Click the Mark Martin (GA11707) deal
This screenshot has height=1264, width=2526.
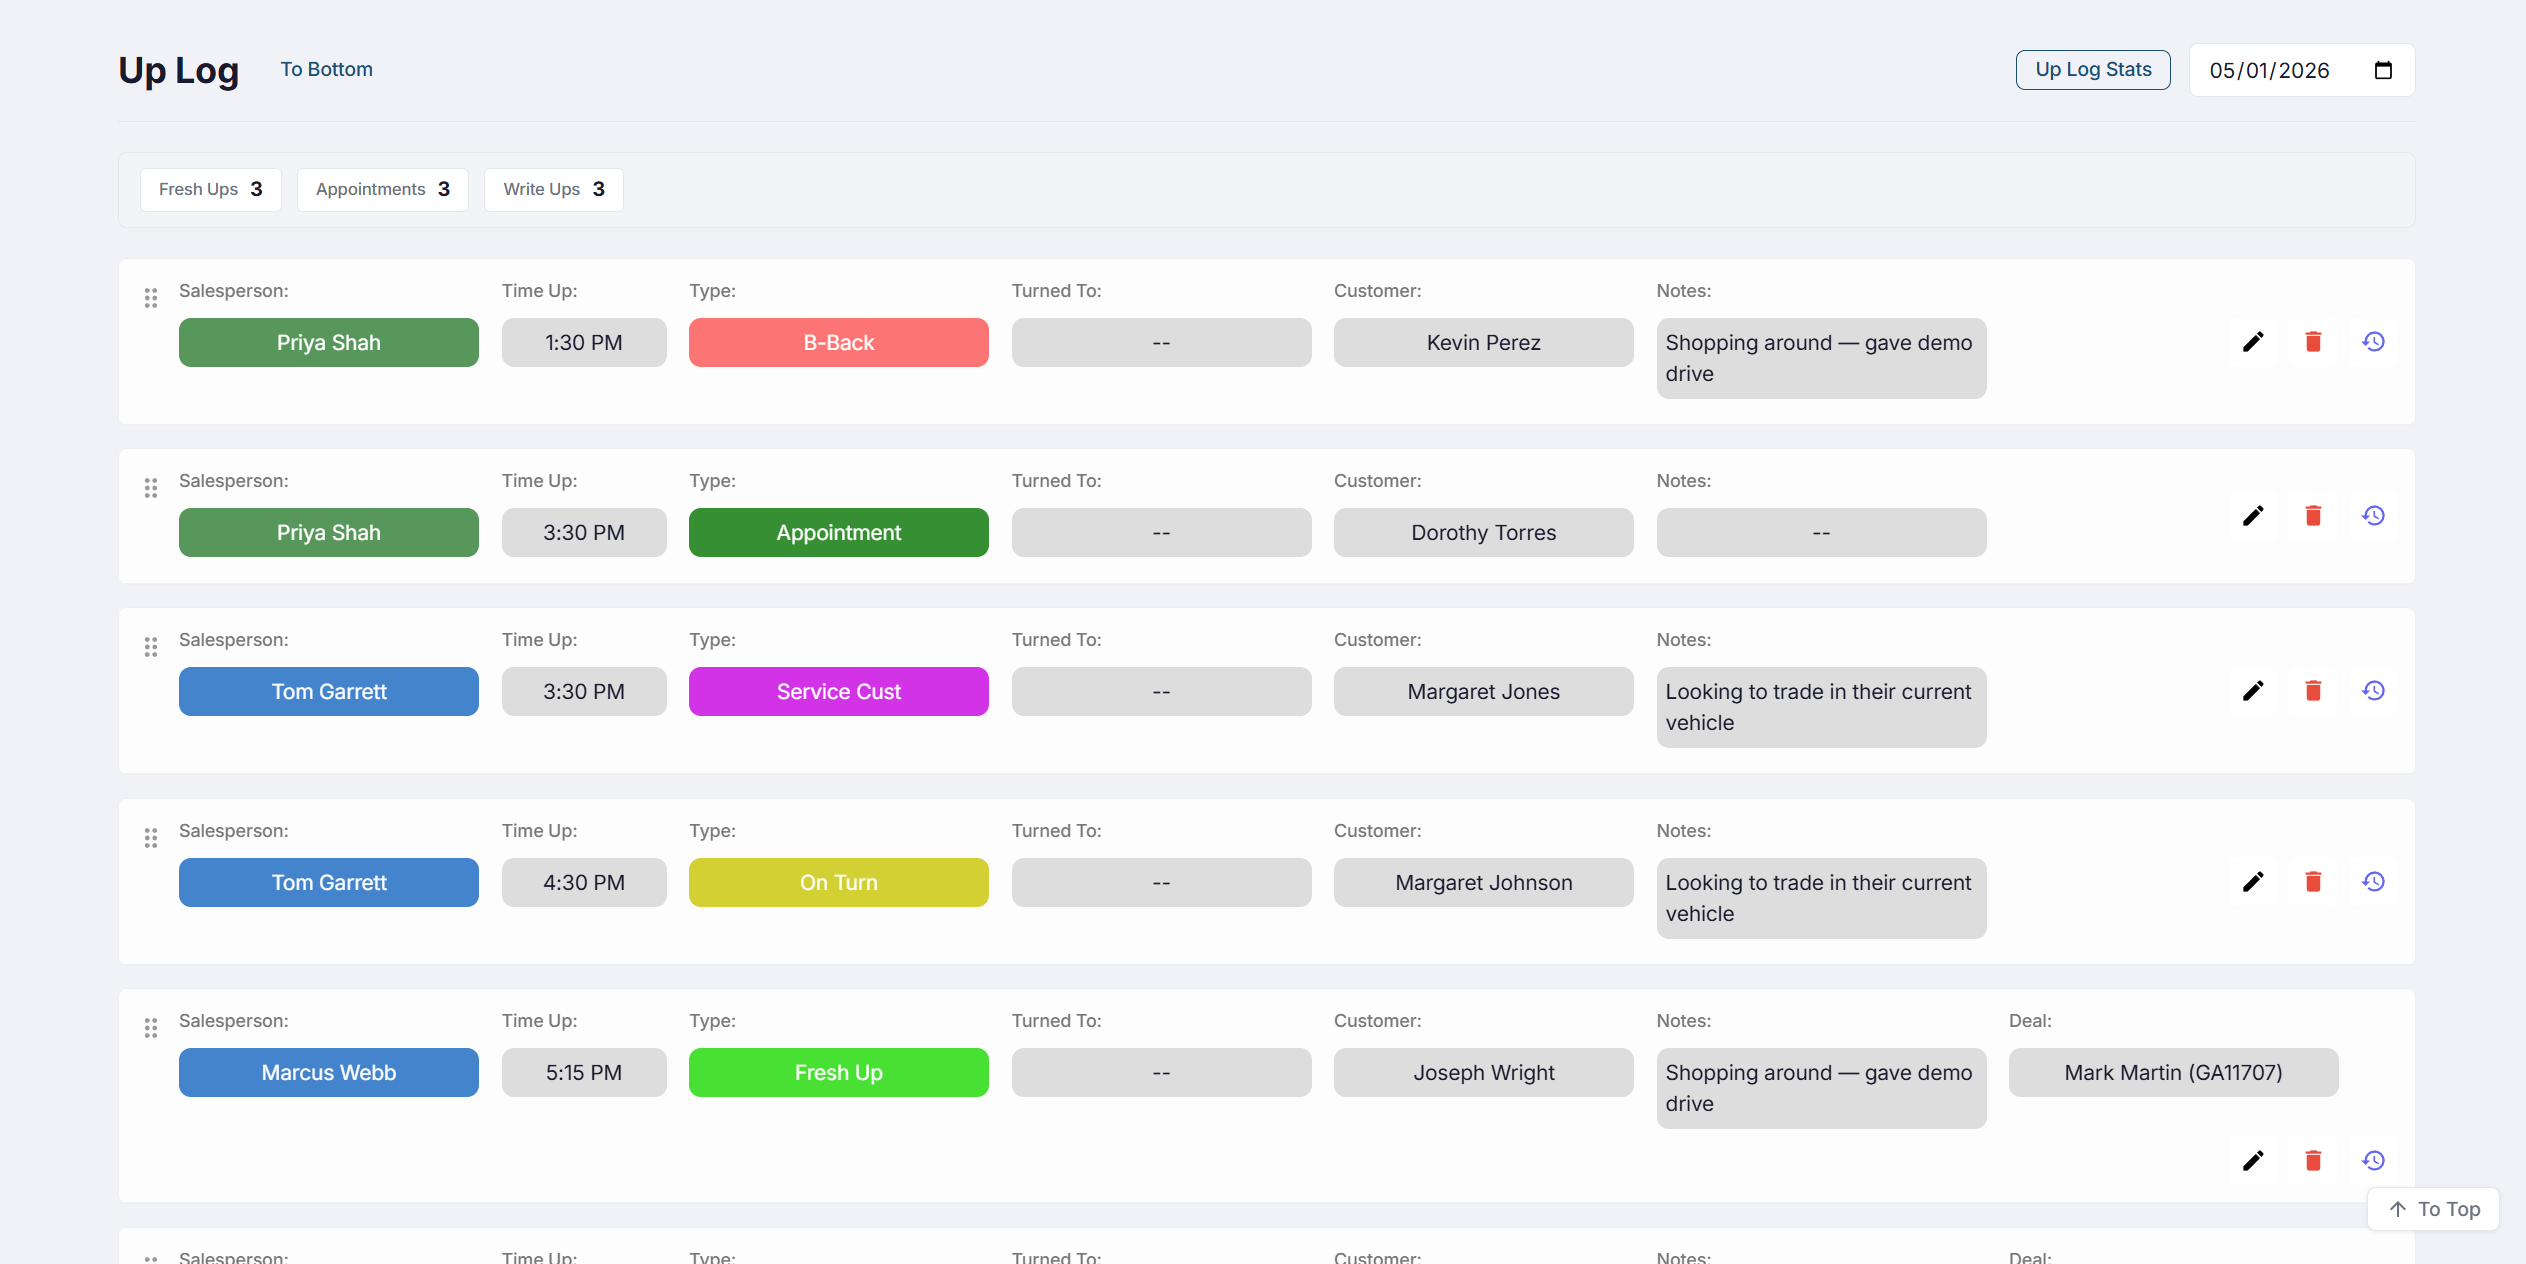click(x=2174, y=1073)
